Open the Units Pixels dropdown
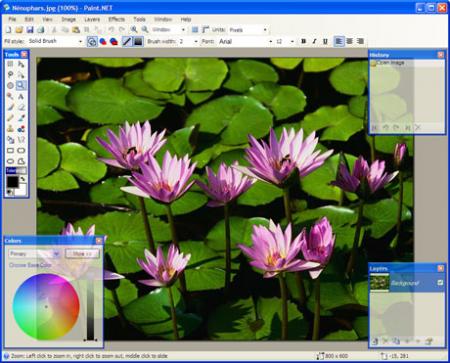This screenshot has height=363, width=450. 265,30
